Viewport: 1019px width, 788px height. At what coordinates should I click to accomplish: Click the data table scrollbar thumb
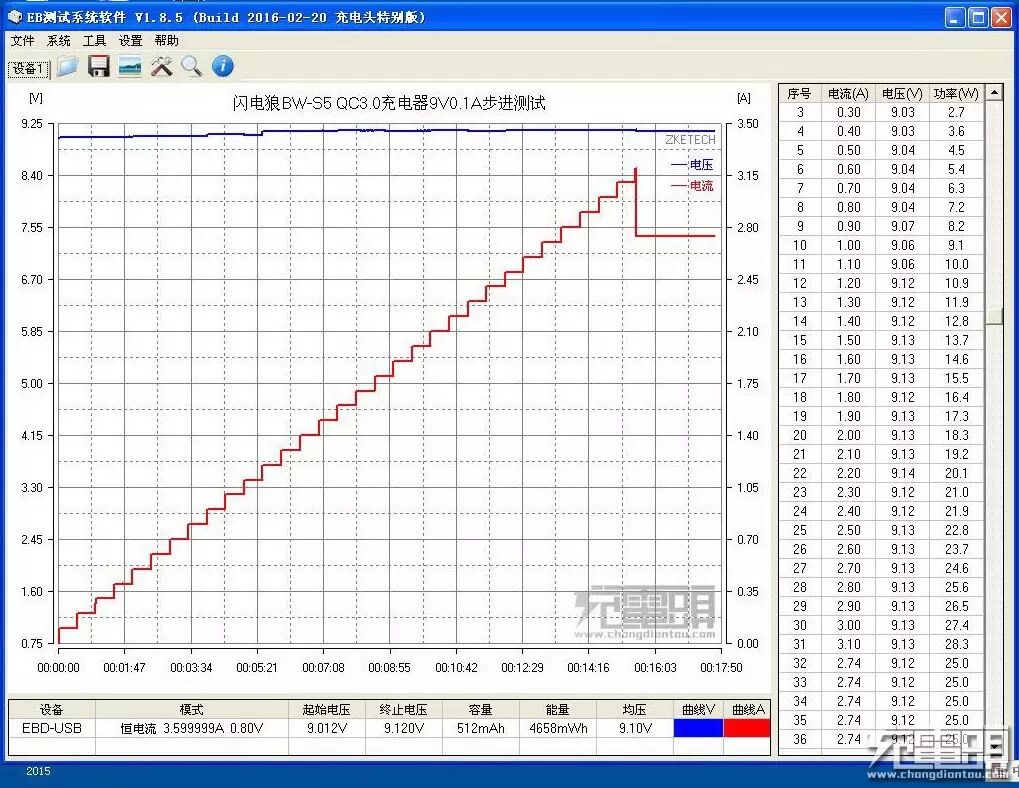tap(994, 316)
